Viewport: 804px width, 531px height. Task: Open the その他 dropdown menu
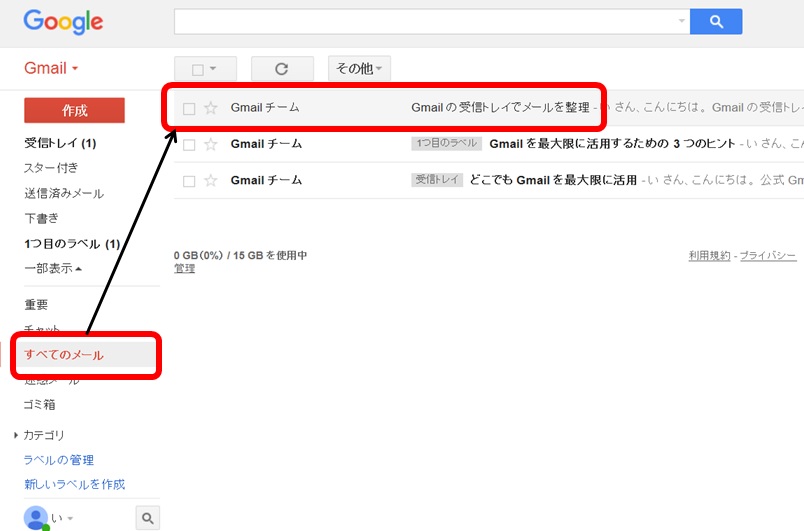[x=359, y=69]
